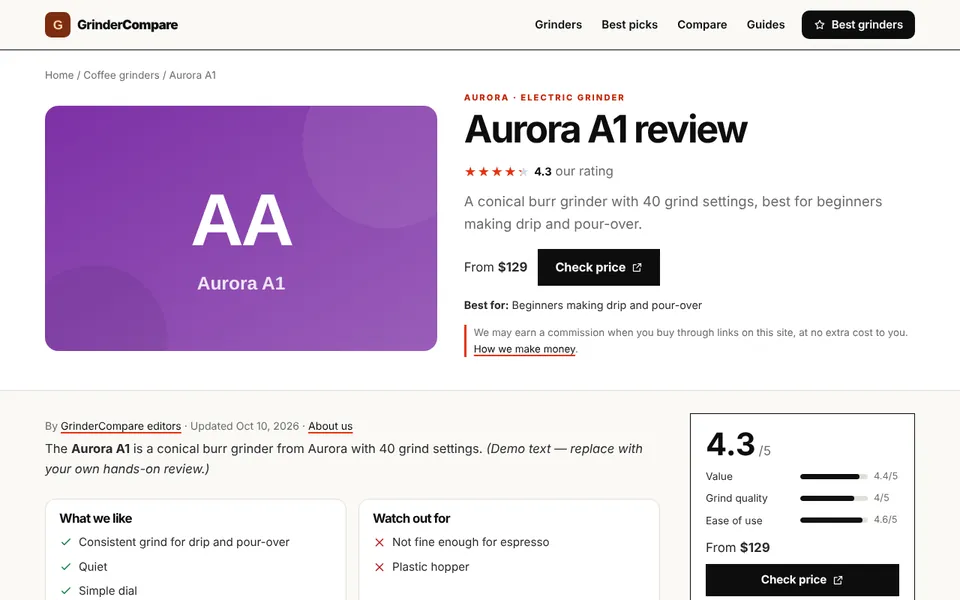Image resolution: width=960 pixels, height=600 pixels.
Task: Click the GrinderCompare G logo icon
Action: click(58, 25)
